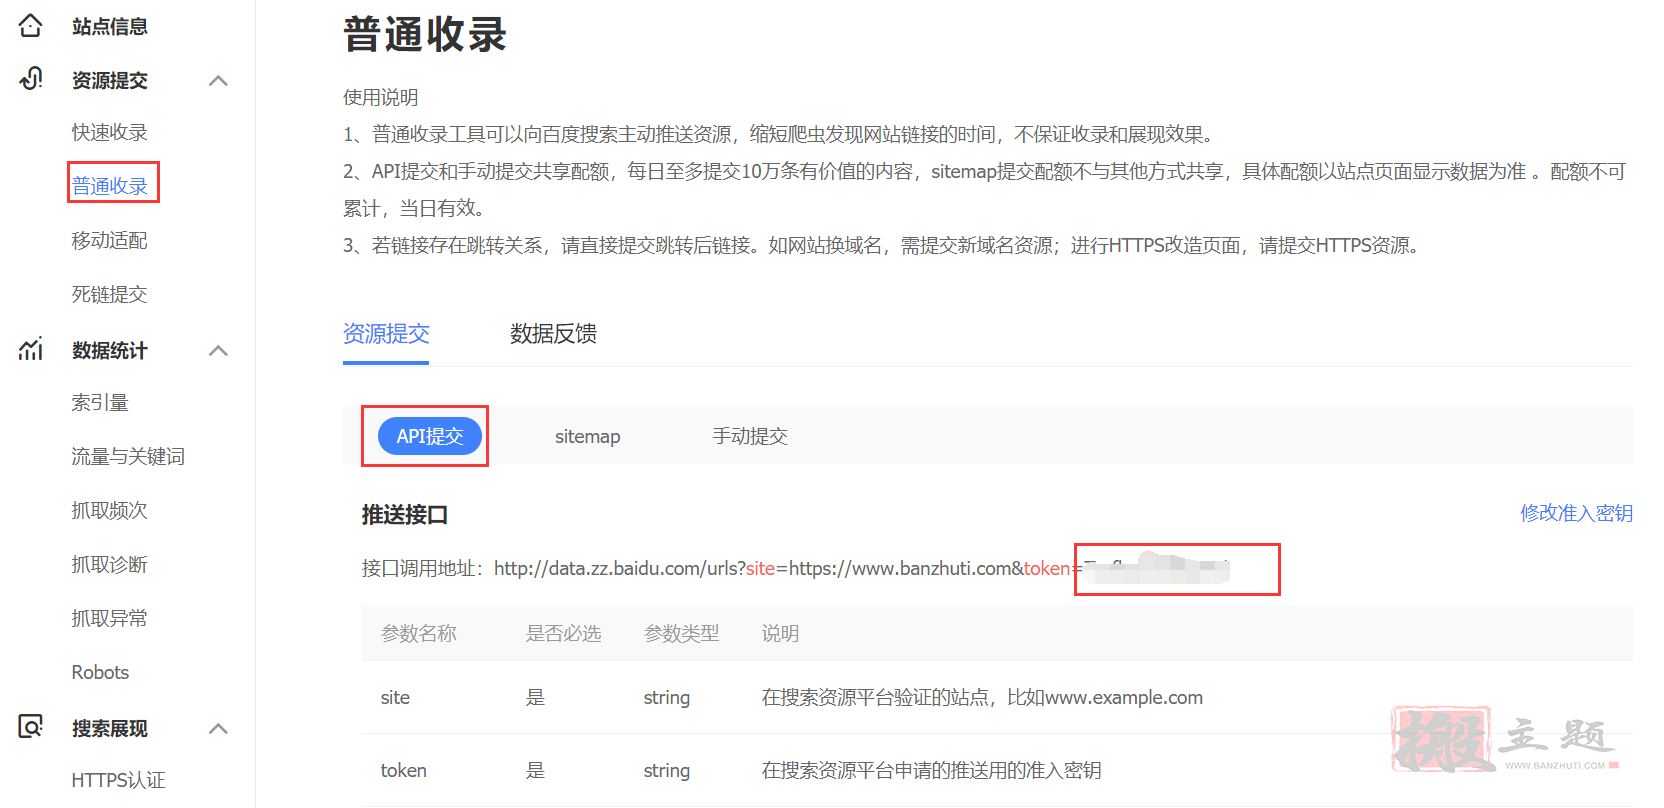Screen dimensions: 1664x808
Task: Click the token row description about 准入密钥
Action: 931,770
